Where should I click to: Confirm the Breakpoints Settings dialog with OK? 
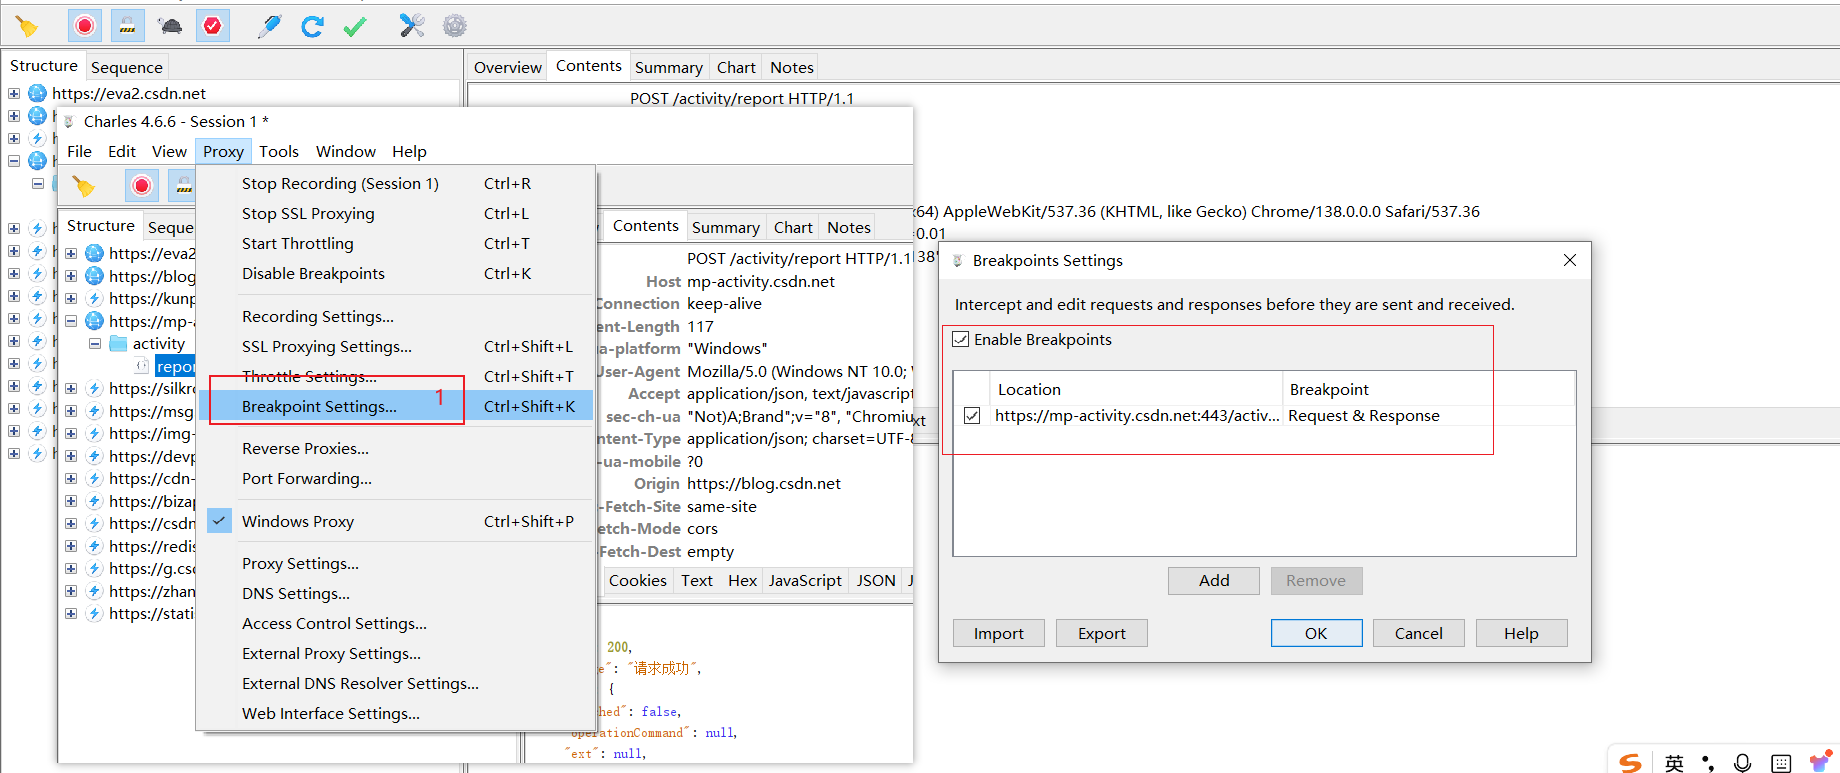click(x=1316, y=633)
